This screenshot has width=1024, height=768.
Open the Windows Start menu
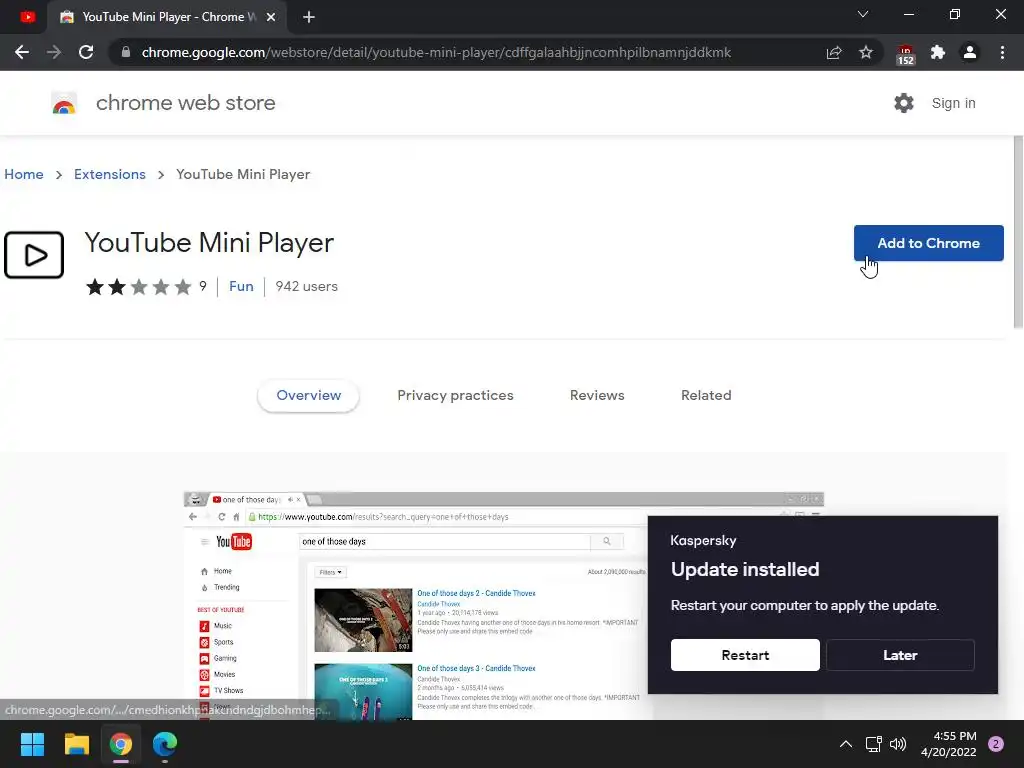(x=32, y=744)
